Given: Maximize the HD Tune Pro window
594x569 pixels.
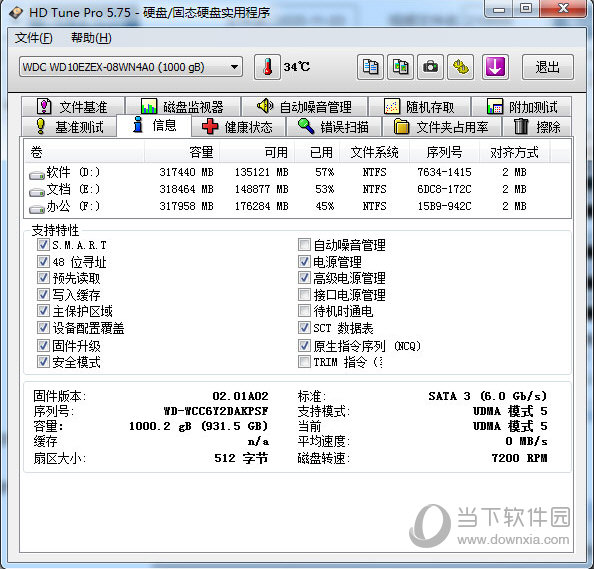Looking at the screenshot, I should [x=526, y=9].
